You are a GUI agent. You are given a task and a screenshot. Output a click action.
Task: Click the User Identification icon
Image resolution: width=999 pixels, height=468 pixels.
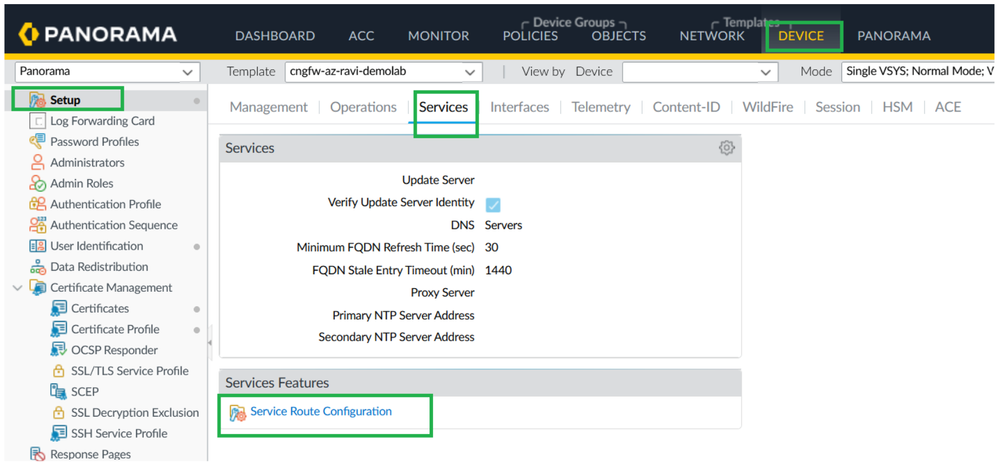(38, 246)
